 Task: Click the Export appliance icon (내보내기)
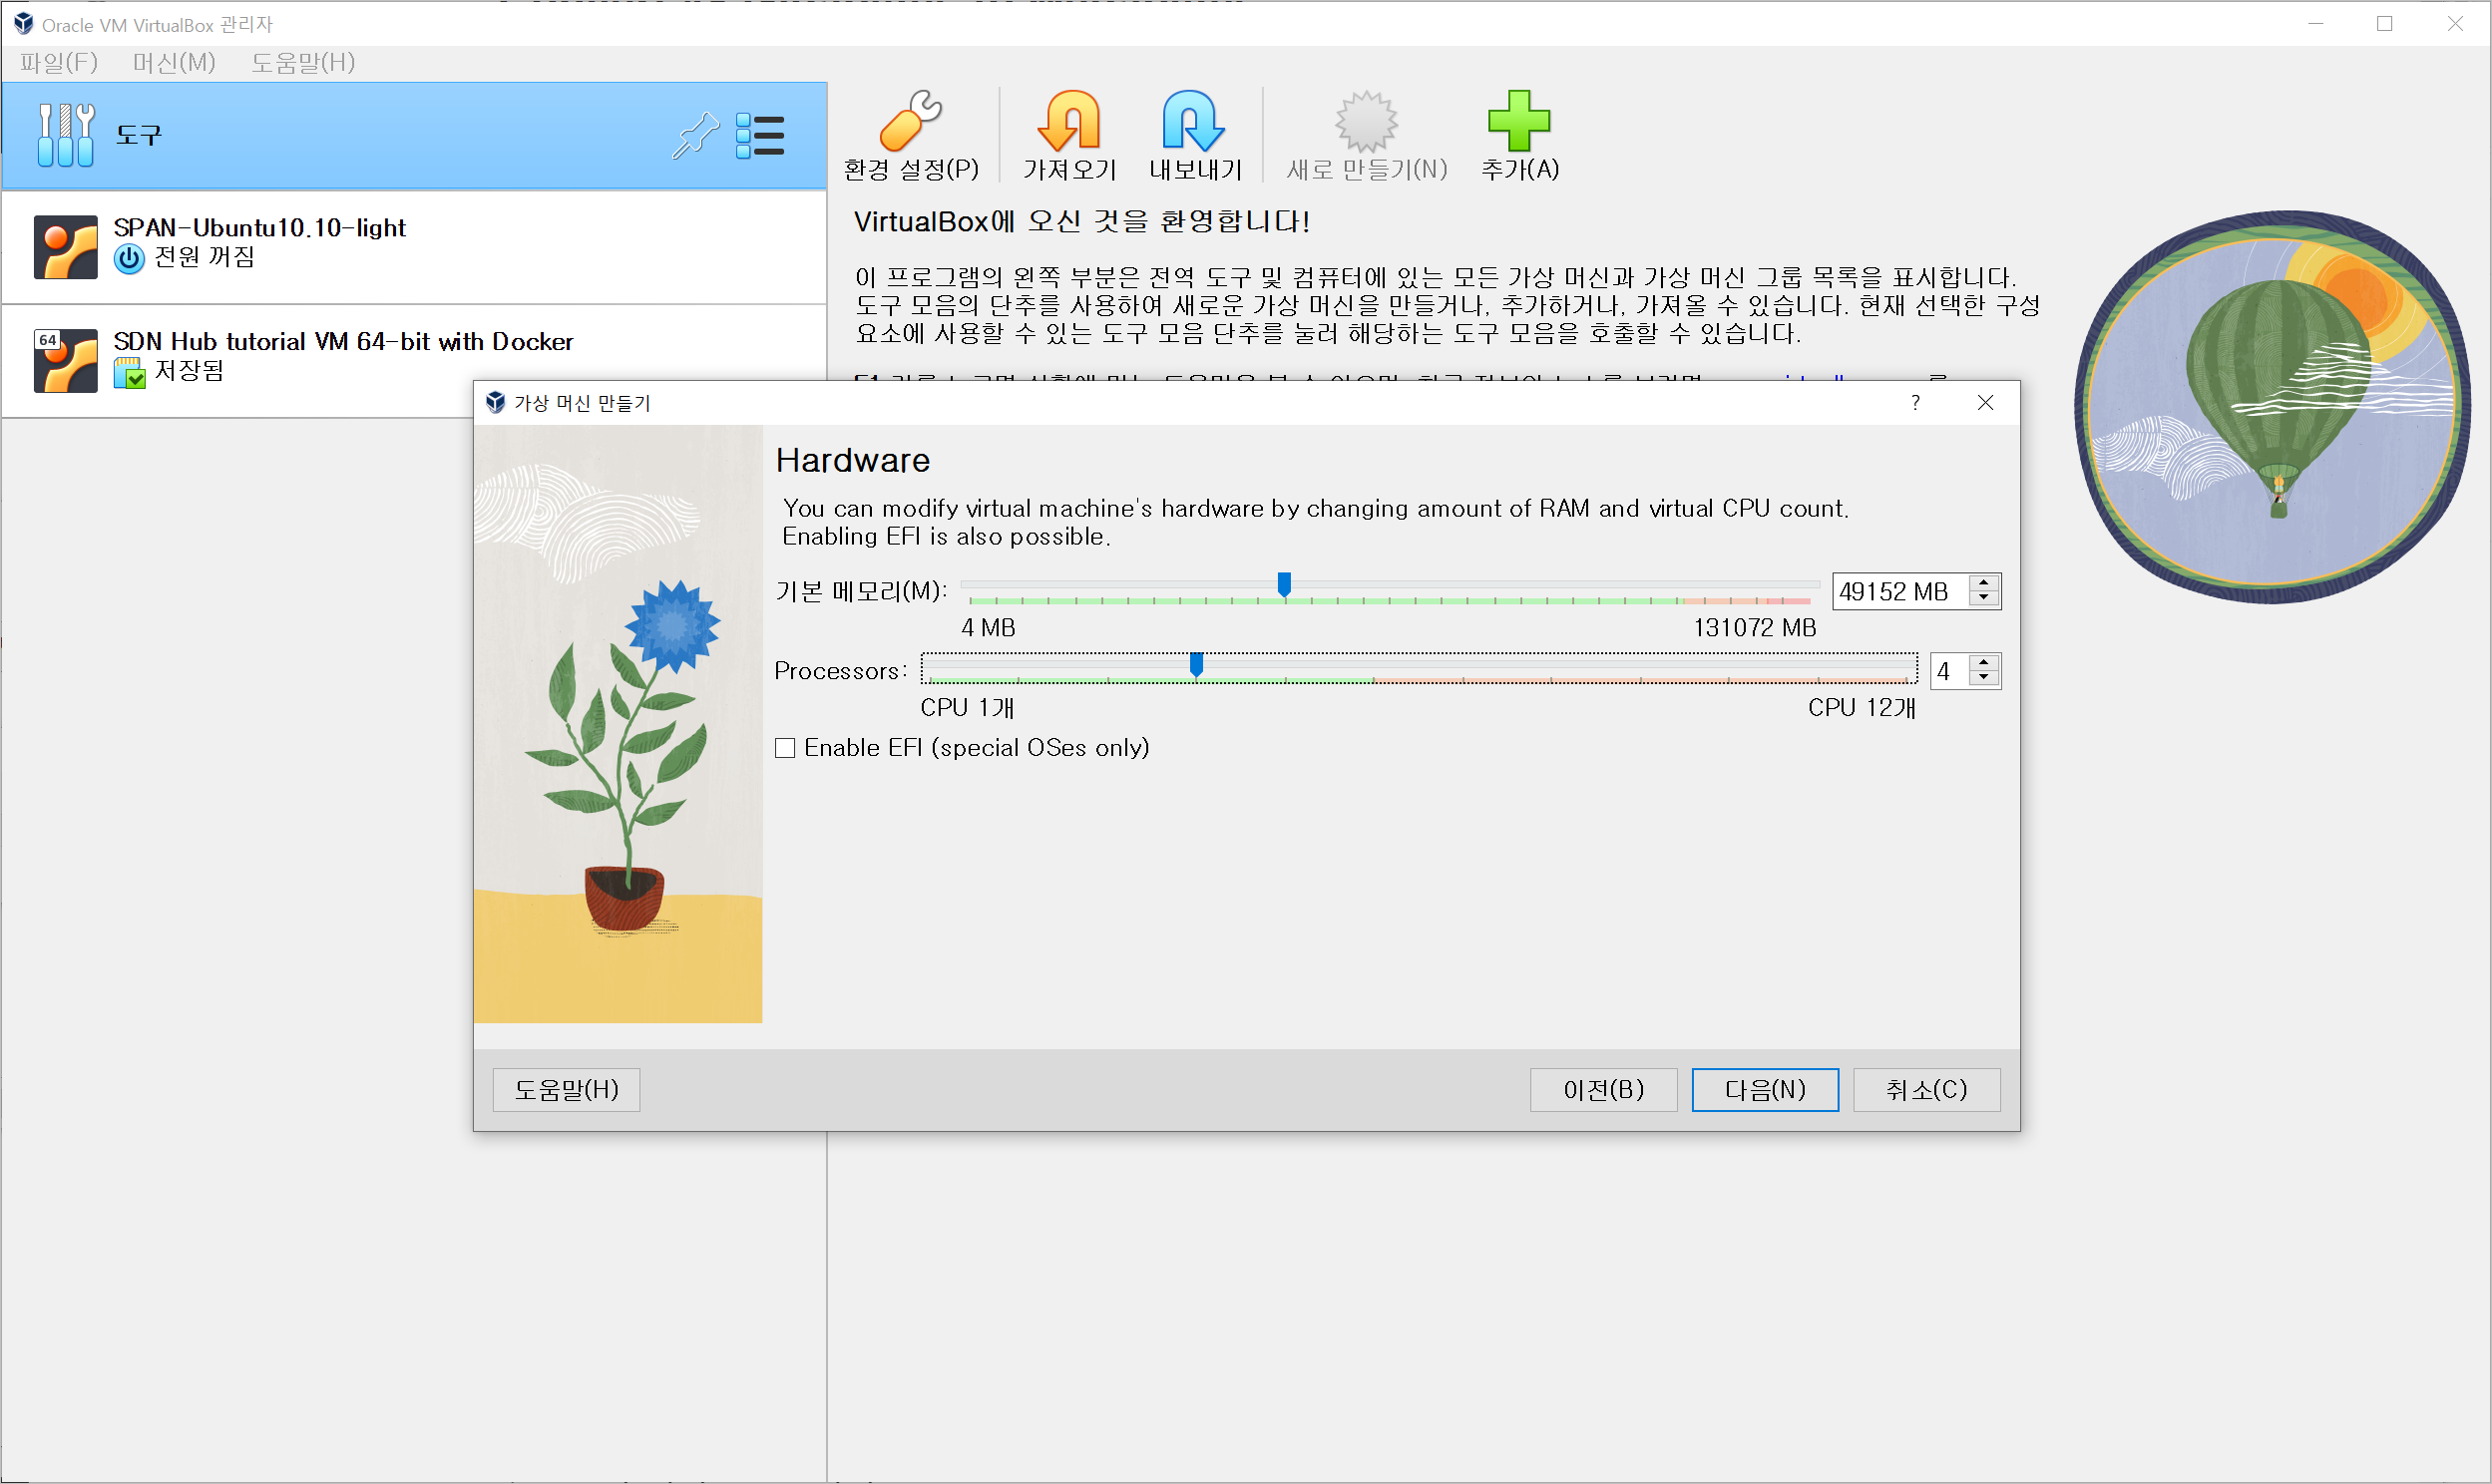(1193, 121)
